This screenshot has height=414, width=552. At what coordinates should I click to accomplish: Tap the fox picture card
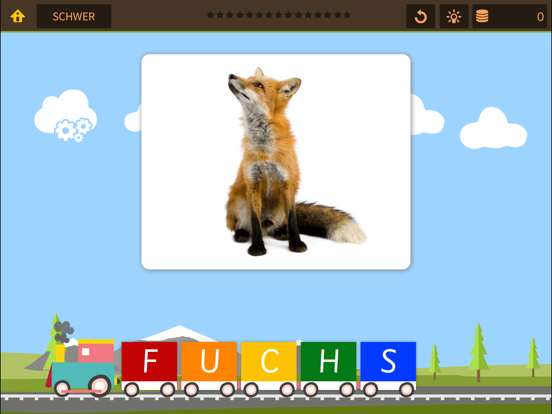pos(276,162)
